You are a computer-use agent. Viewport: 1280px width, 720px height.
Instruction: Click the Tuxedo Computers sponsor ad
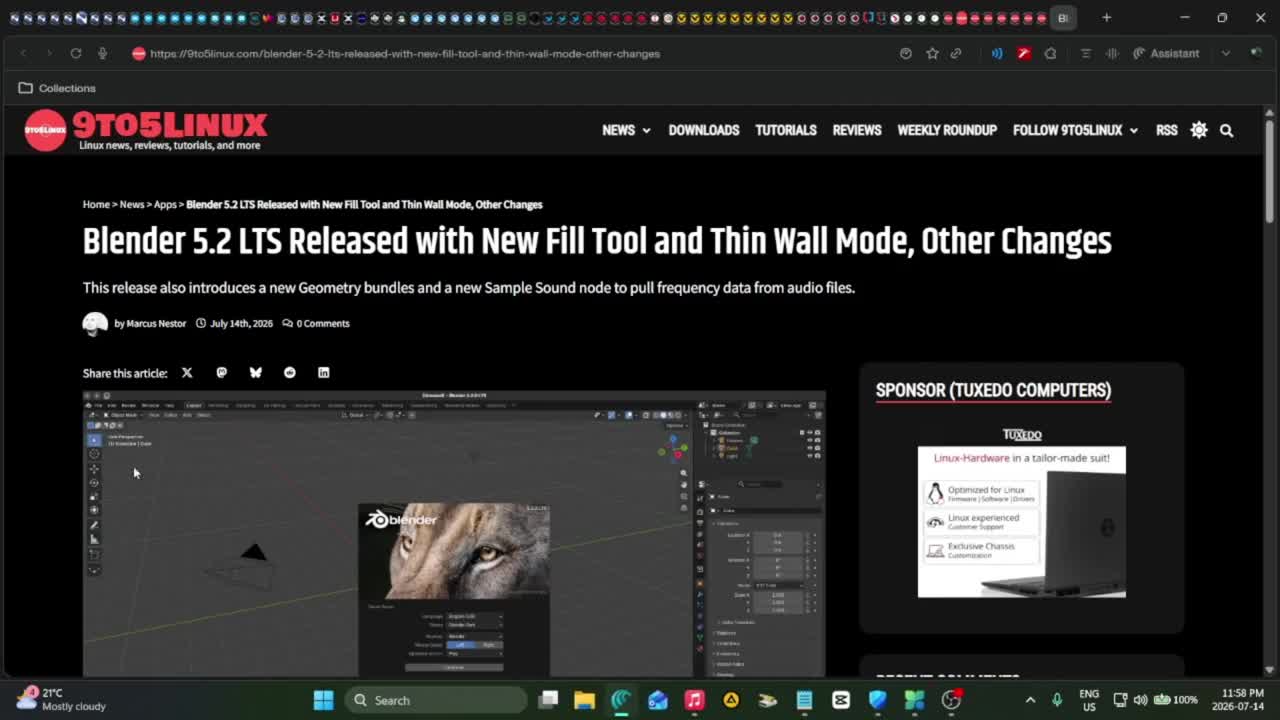click(x=1022, y=513)
